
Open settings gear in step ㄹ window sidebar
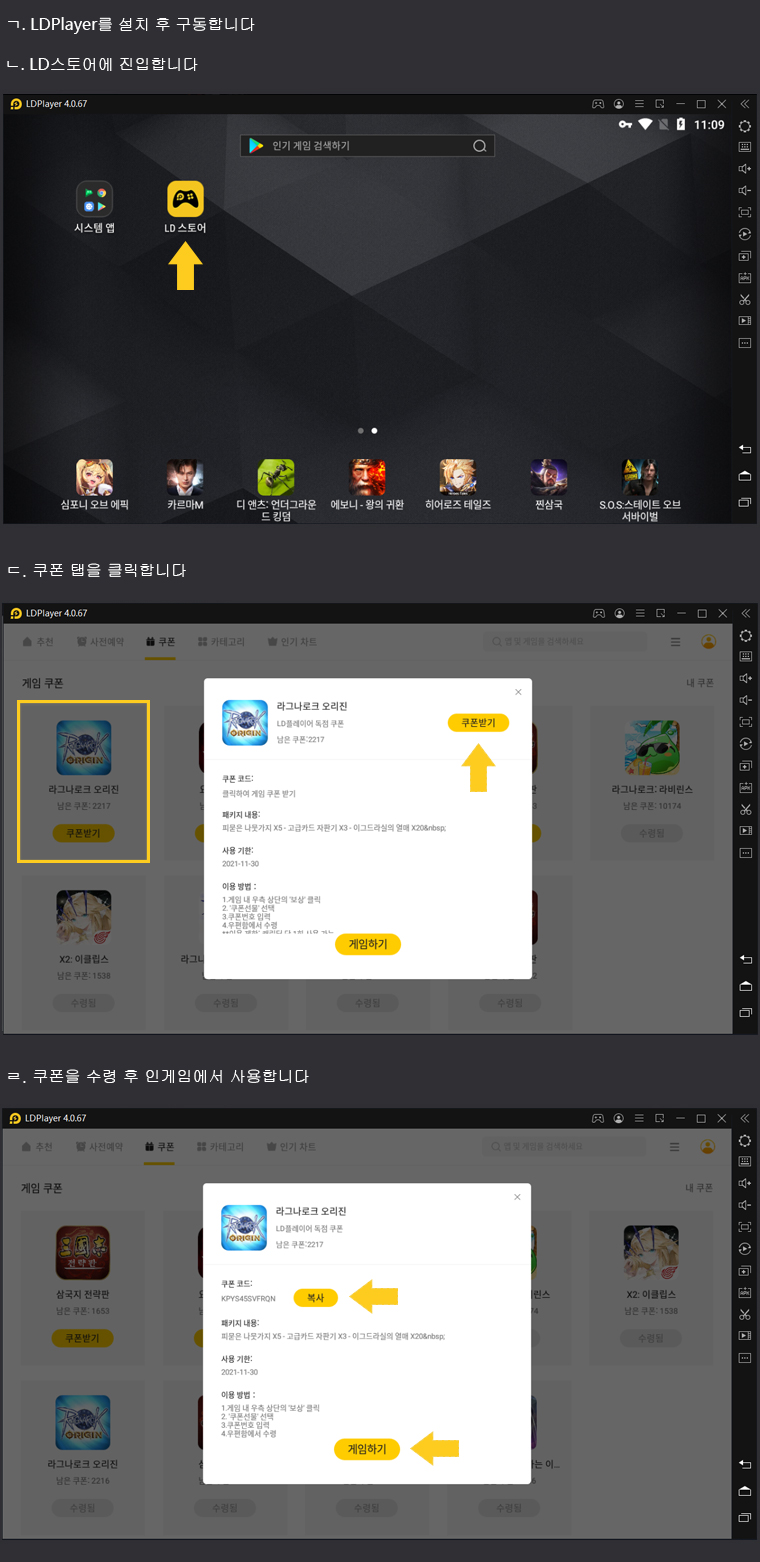click(x=745, y=1140)
